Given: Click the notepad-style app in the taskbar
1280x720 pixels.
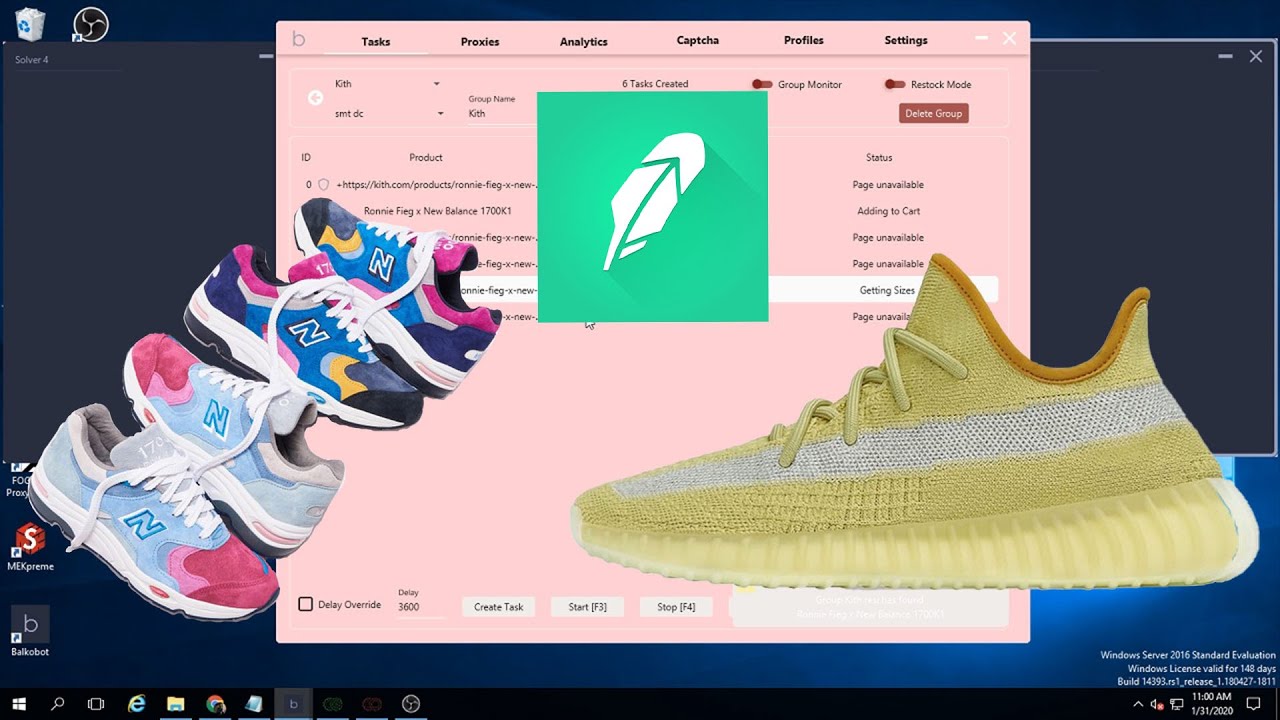Looking at the screenshot, I should pos(254,704).
